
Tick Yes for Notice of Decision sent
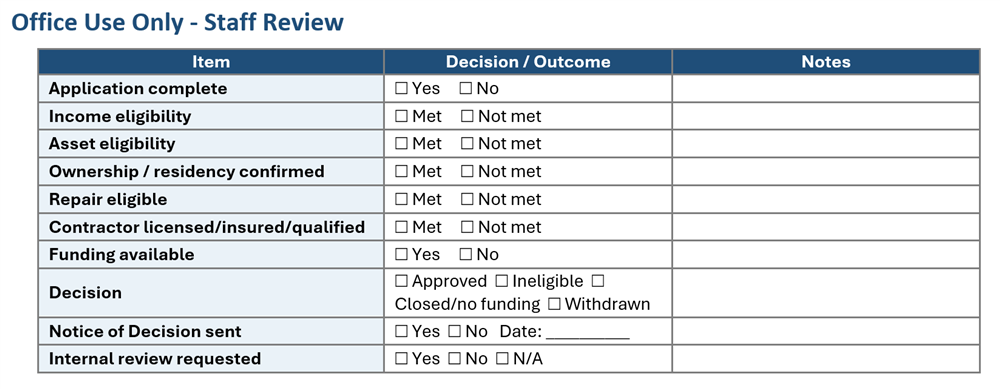pos(401,332)
